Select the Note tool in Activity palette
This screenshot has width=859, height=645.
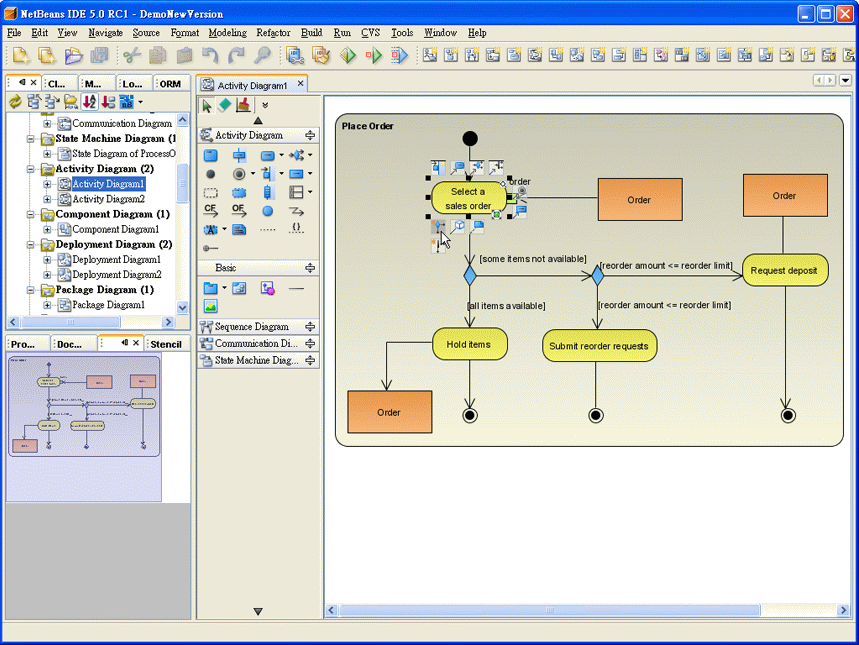point(239,230)
